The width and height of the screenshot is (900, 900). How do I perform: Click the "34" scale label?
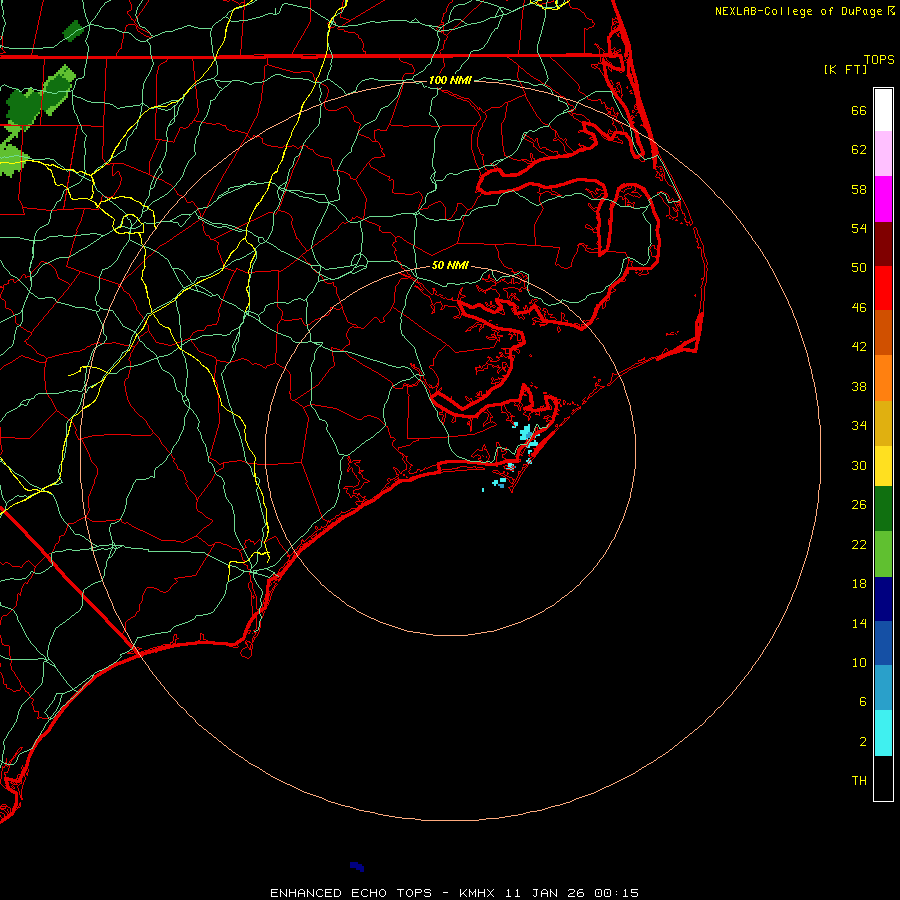click(859, 426)
